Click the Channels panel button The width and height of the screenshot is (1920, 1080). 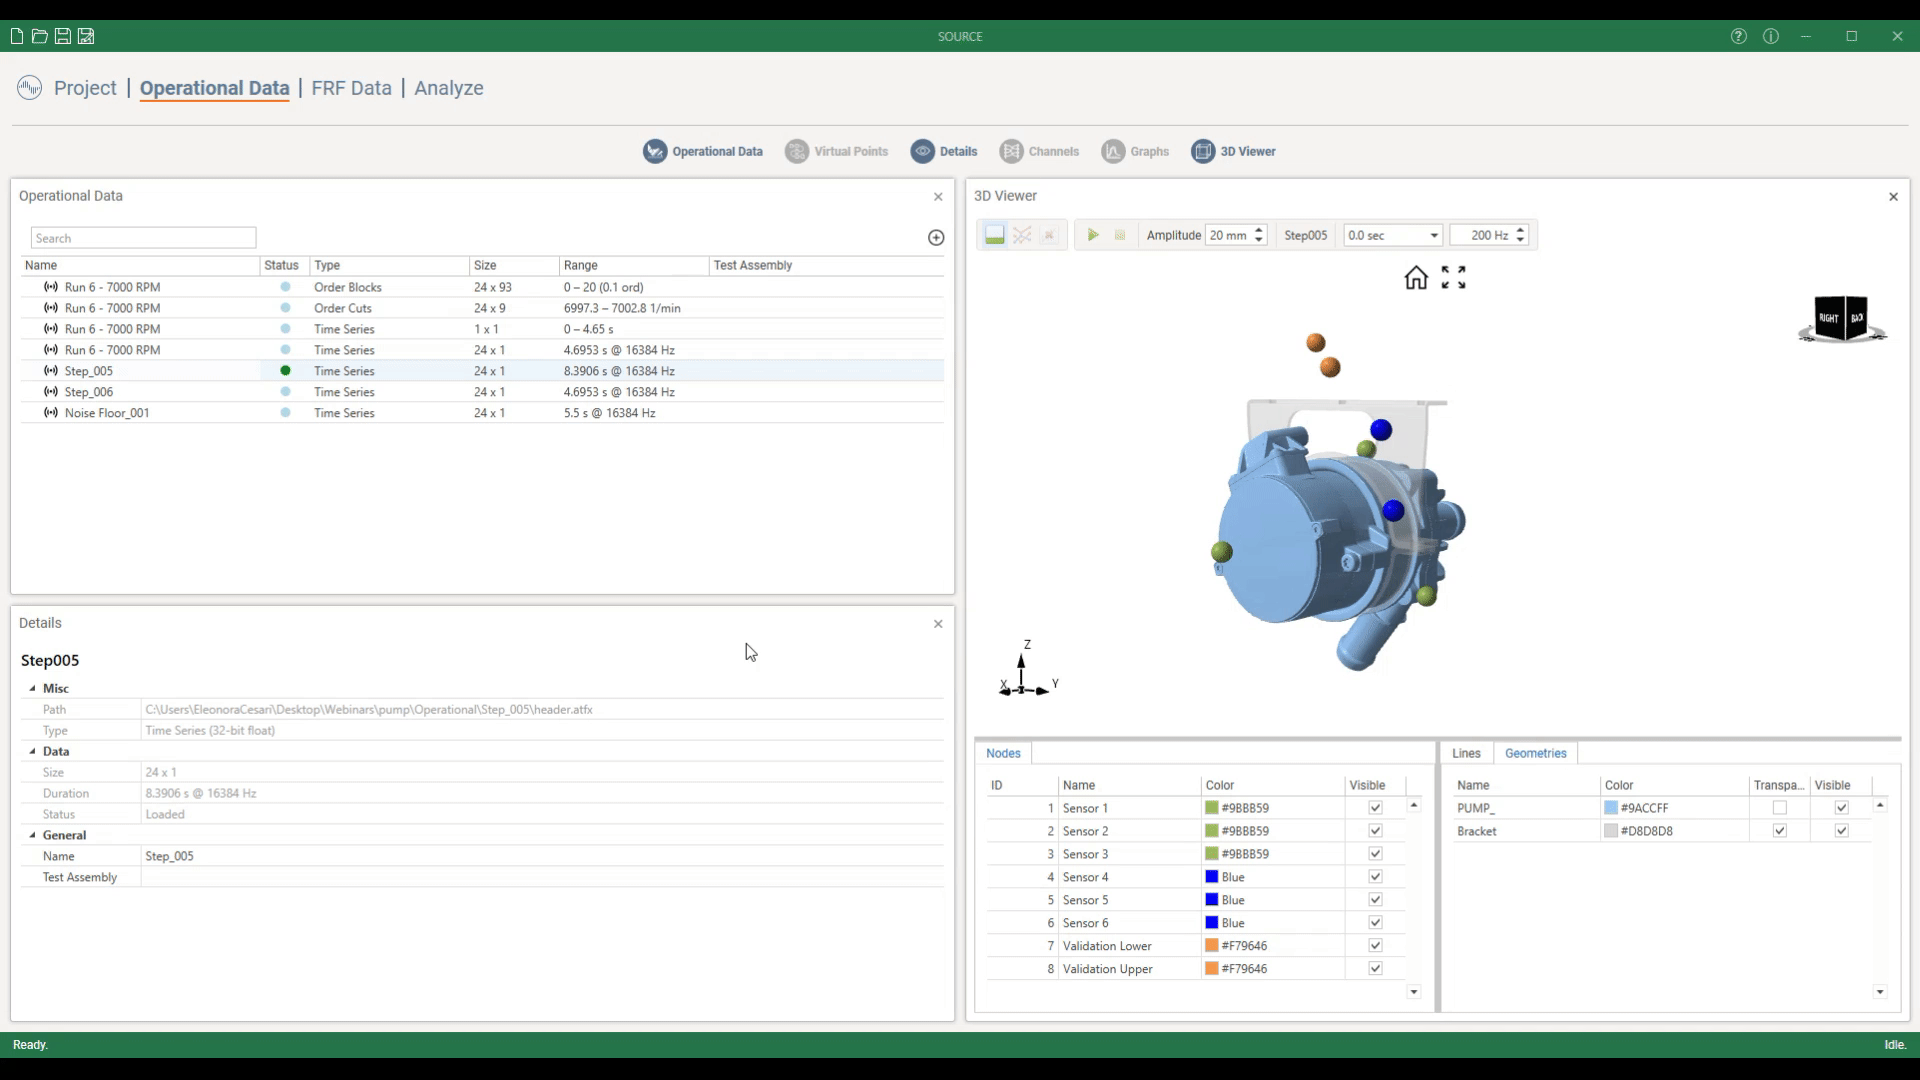coord(1040,152)
